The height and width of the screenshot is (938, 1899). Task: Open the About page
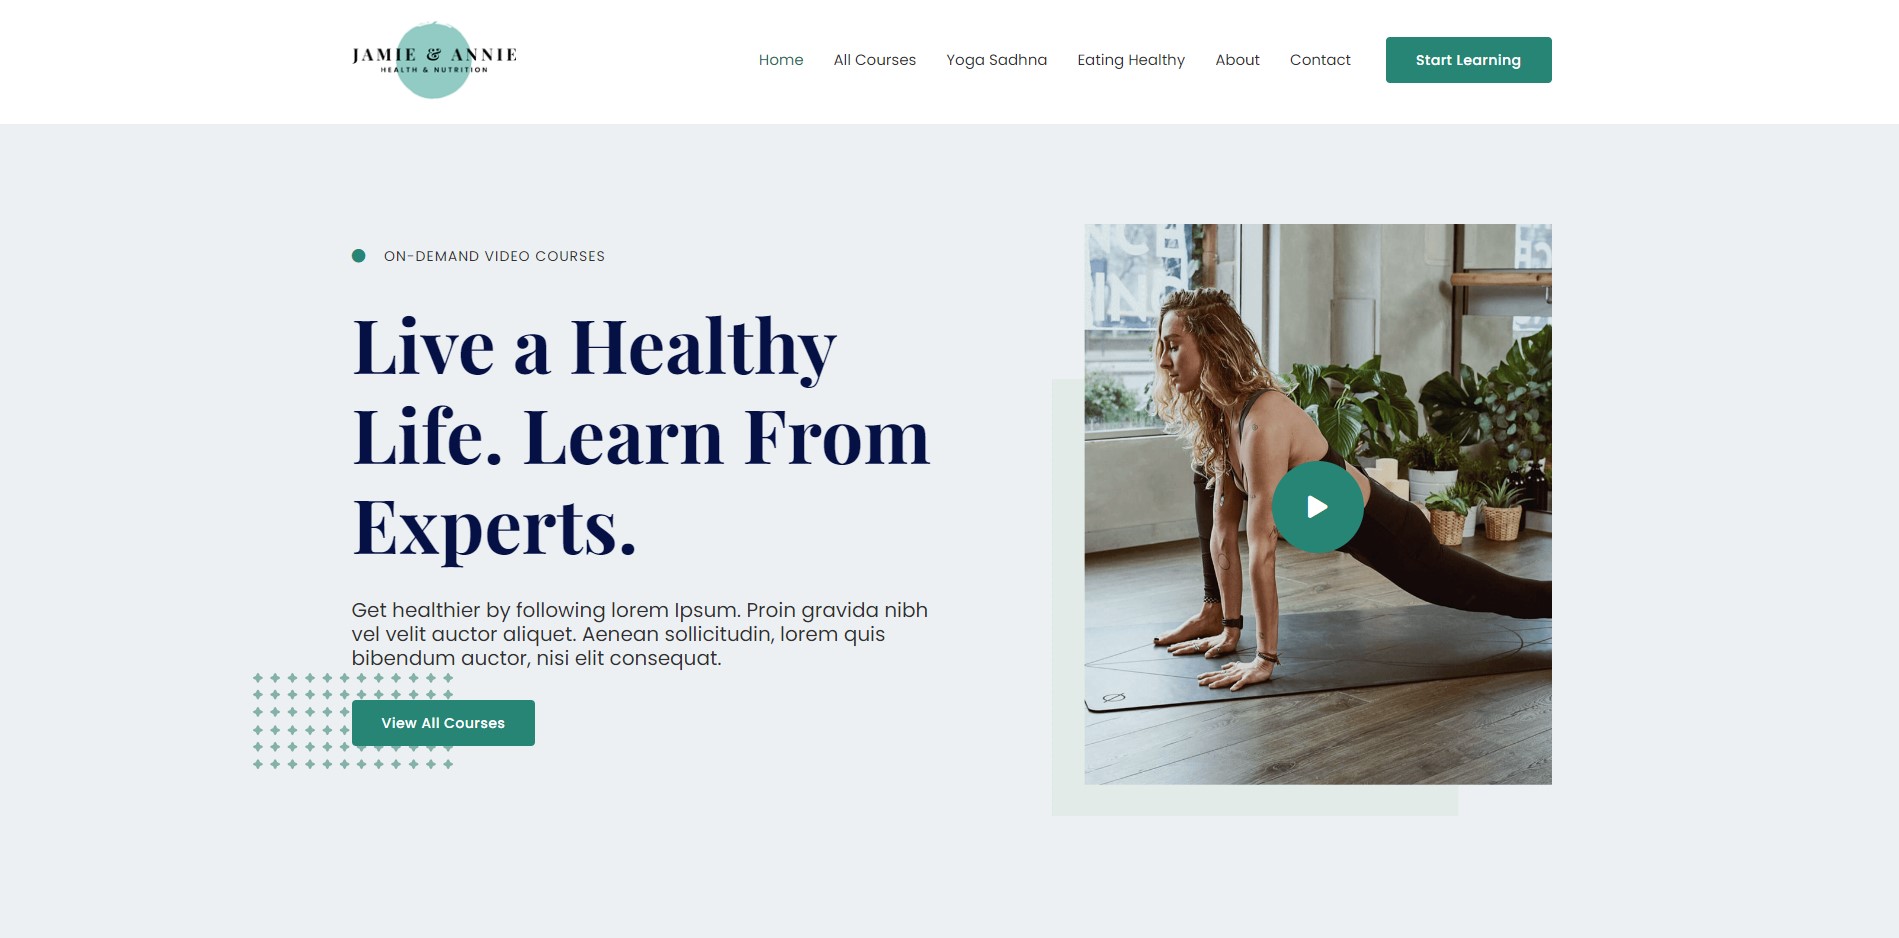[1237, 60]
